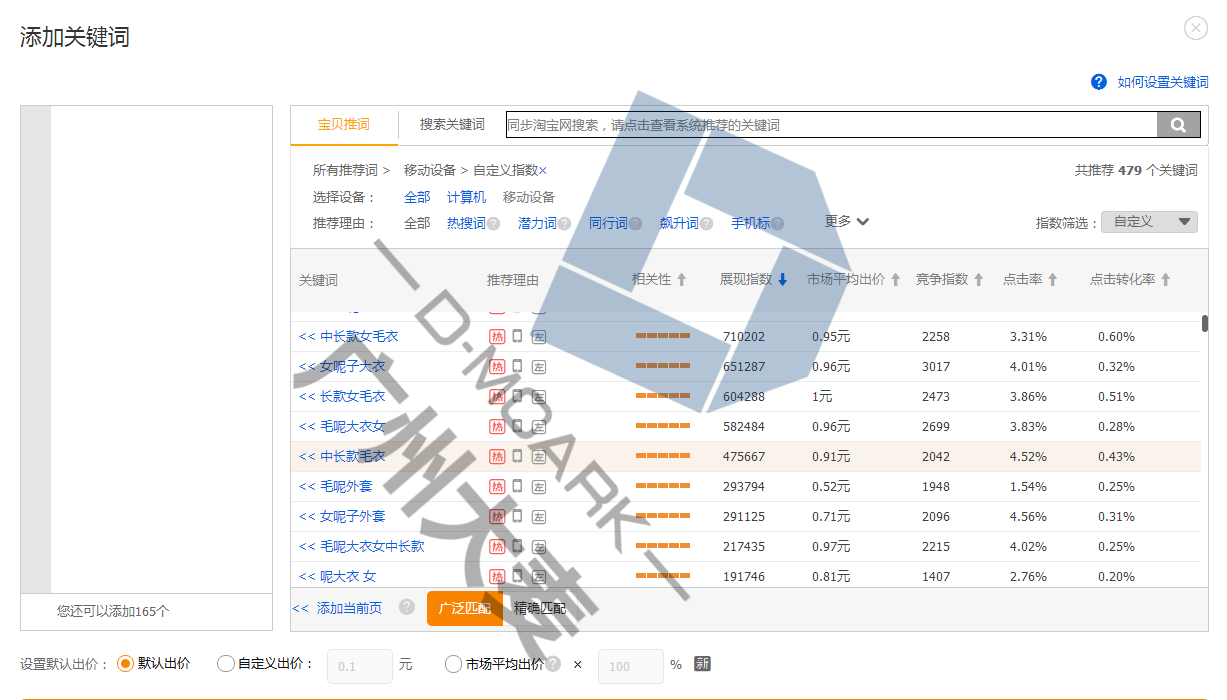Viewport: 1227px width, 700px height.
Task: Click the help icon beside 飙升词
Action: point(706,224)
